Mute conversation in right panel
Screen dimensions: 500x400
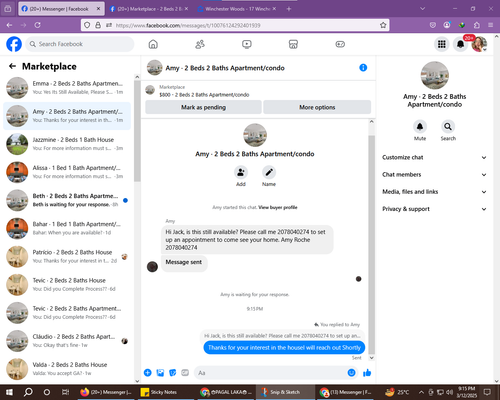tap(420, 127)
